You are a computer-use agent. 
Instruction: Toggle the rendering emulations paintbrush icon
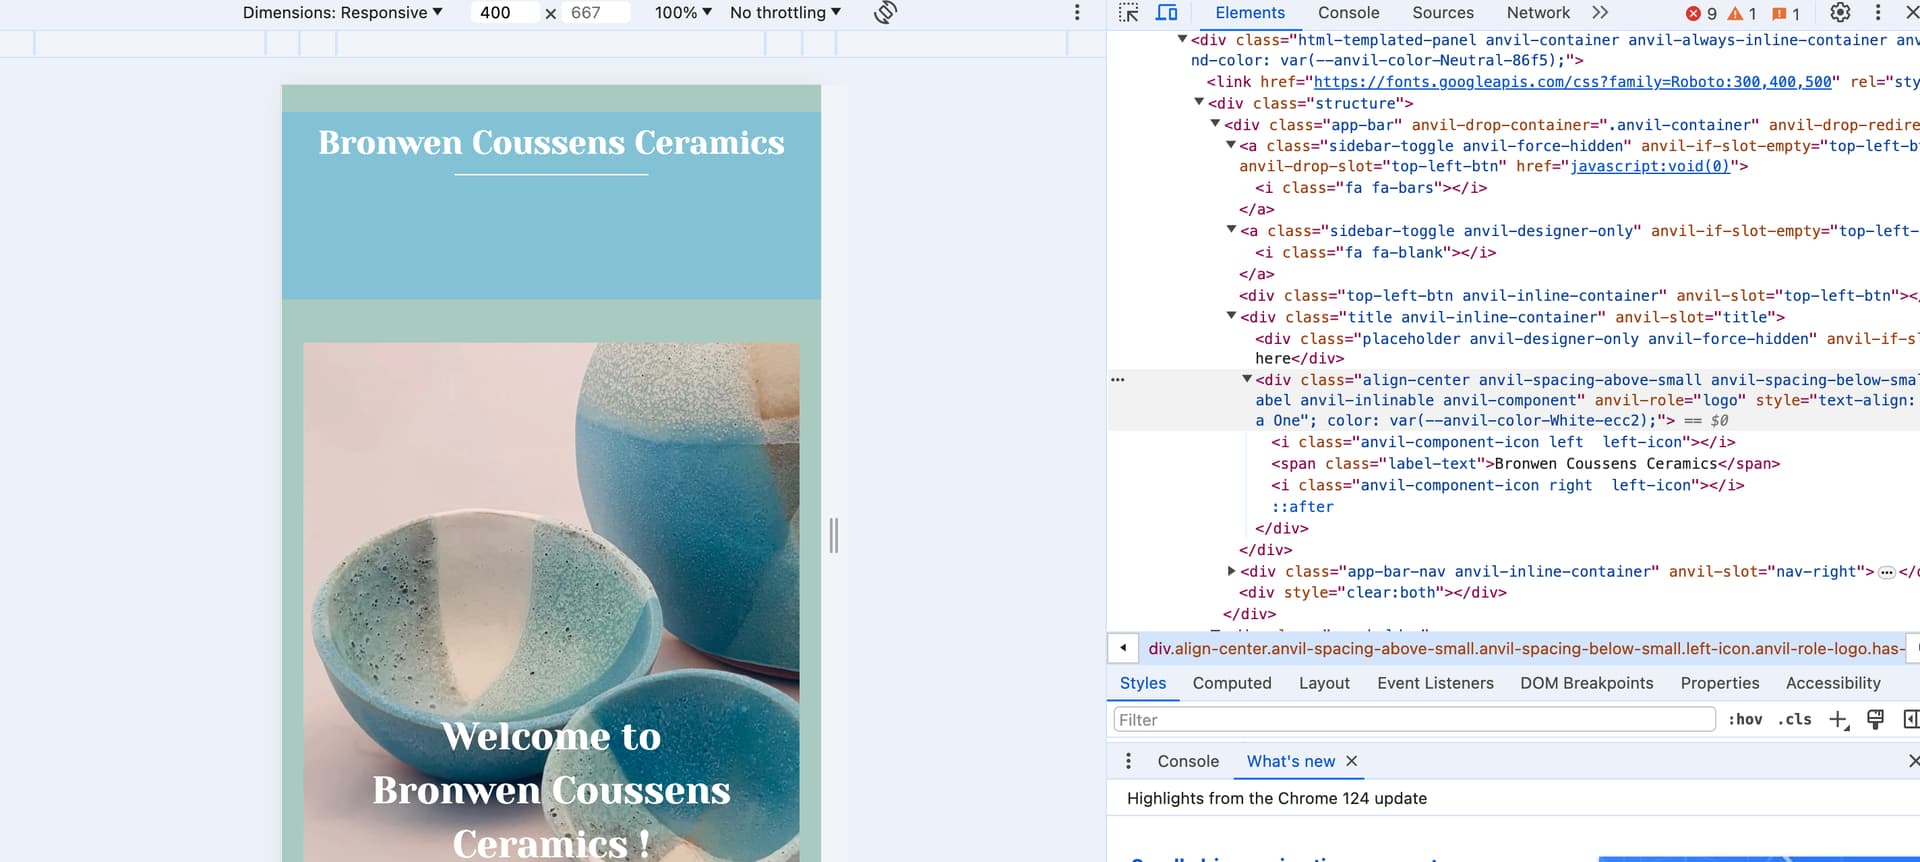tap(1876, 720)
